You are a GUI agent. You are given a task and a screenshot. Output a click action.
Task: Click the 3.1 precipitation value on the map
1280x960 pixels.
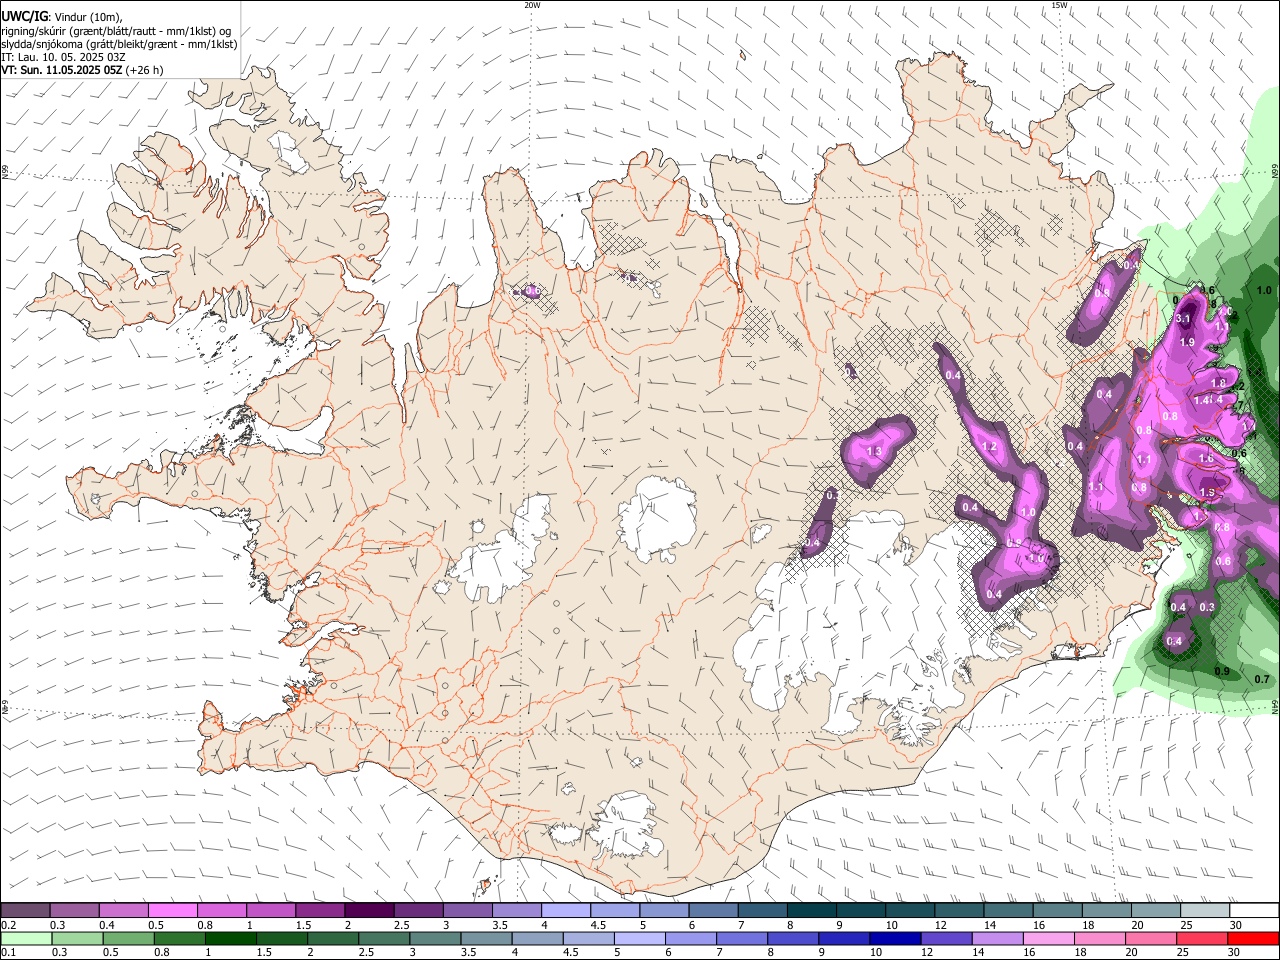(1183, 319)
